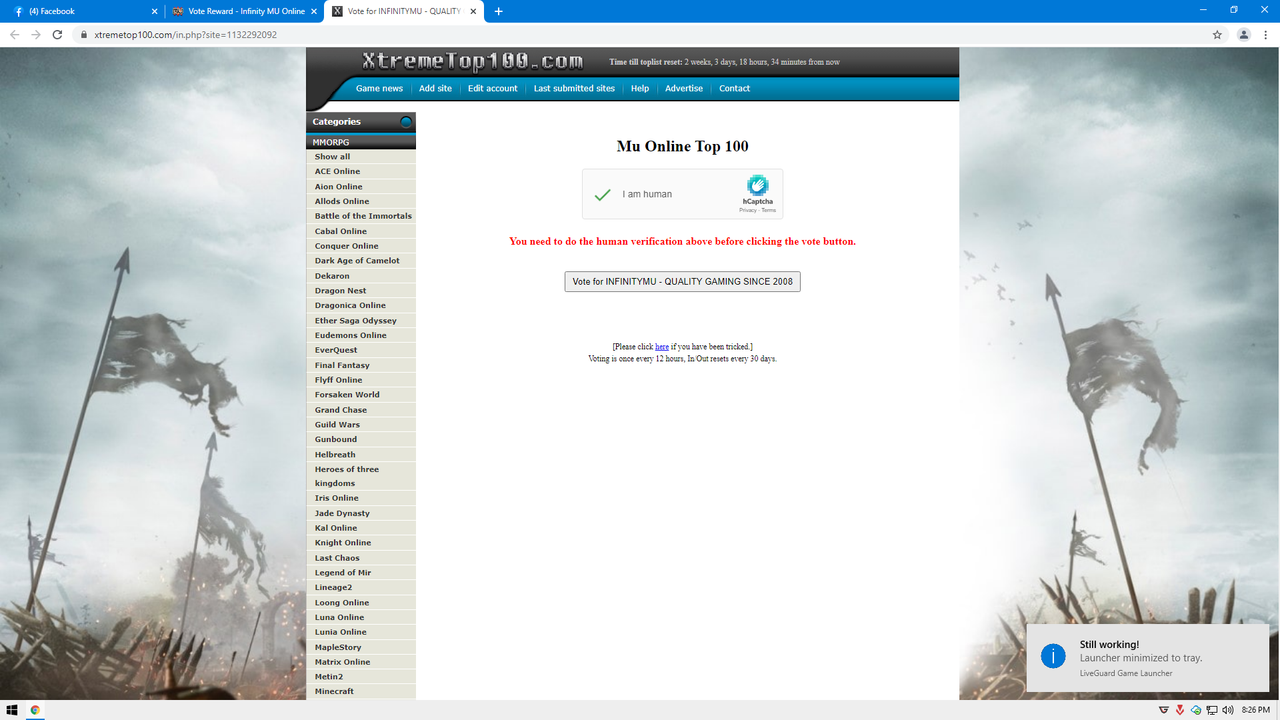Image resolution: width=1280 pixels, height=720 pixels.
Task: Collapse the Categories panel round button
Action: pos(406,122)
